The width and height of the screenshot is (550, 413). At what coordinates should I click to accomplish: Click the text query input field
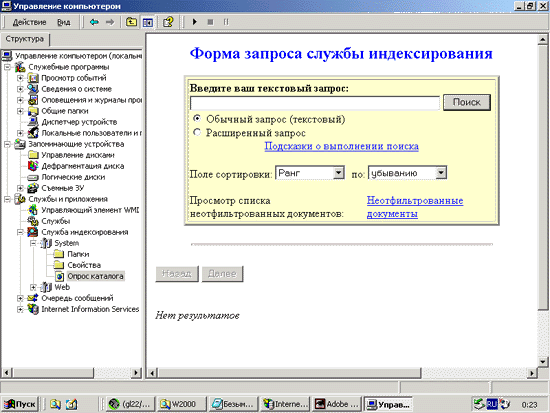[x=315, y=103]
